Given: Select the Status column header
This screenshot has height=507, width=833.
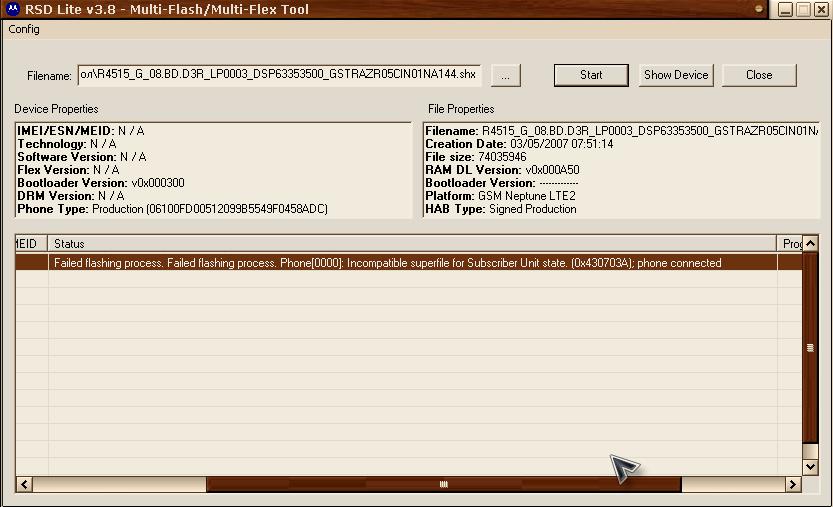Looking at the screenshot, I should [x=412, y=243].
